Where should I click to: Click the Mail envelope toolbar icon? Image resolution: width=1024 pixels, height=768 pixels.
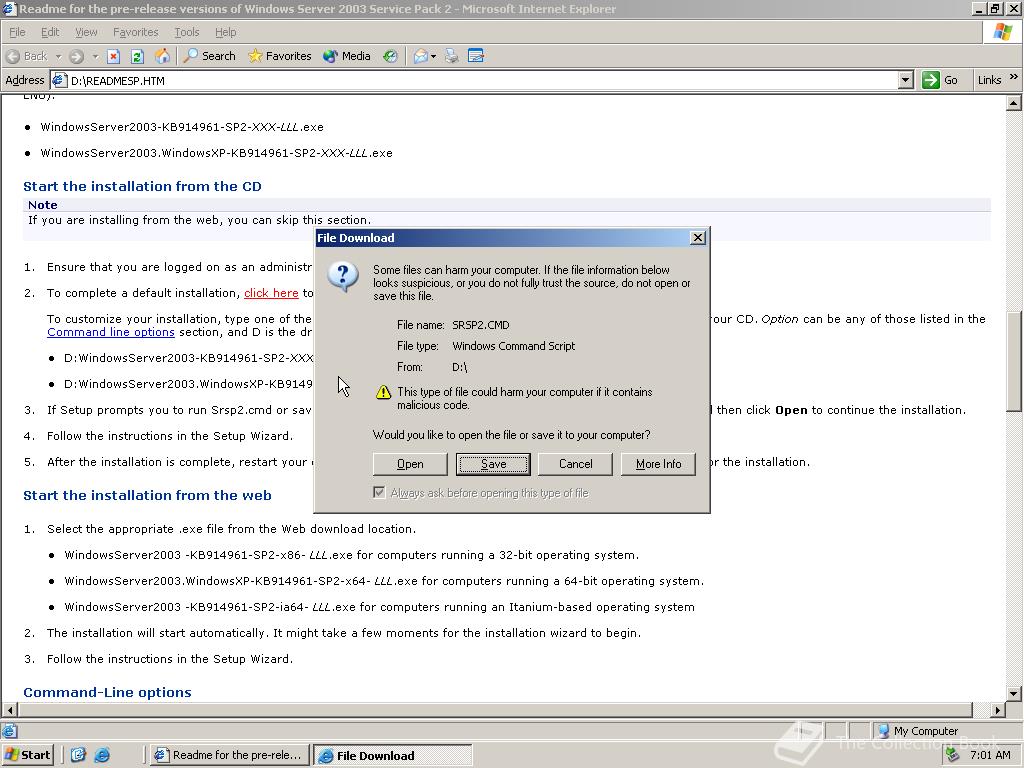421,56
